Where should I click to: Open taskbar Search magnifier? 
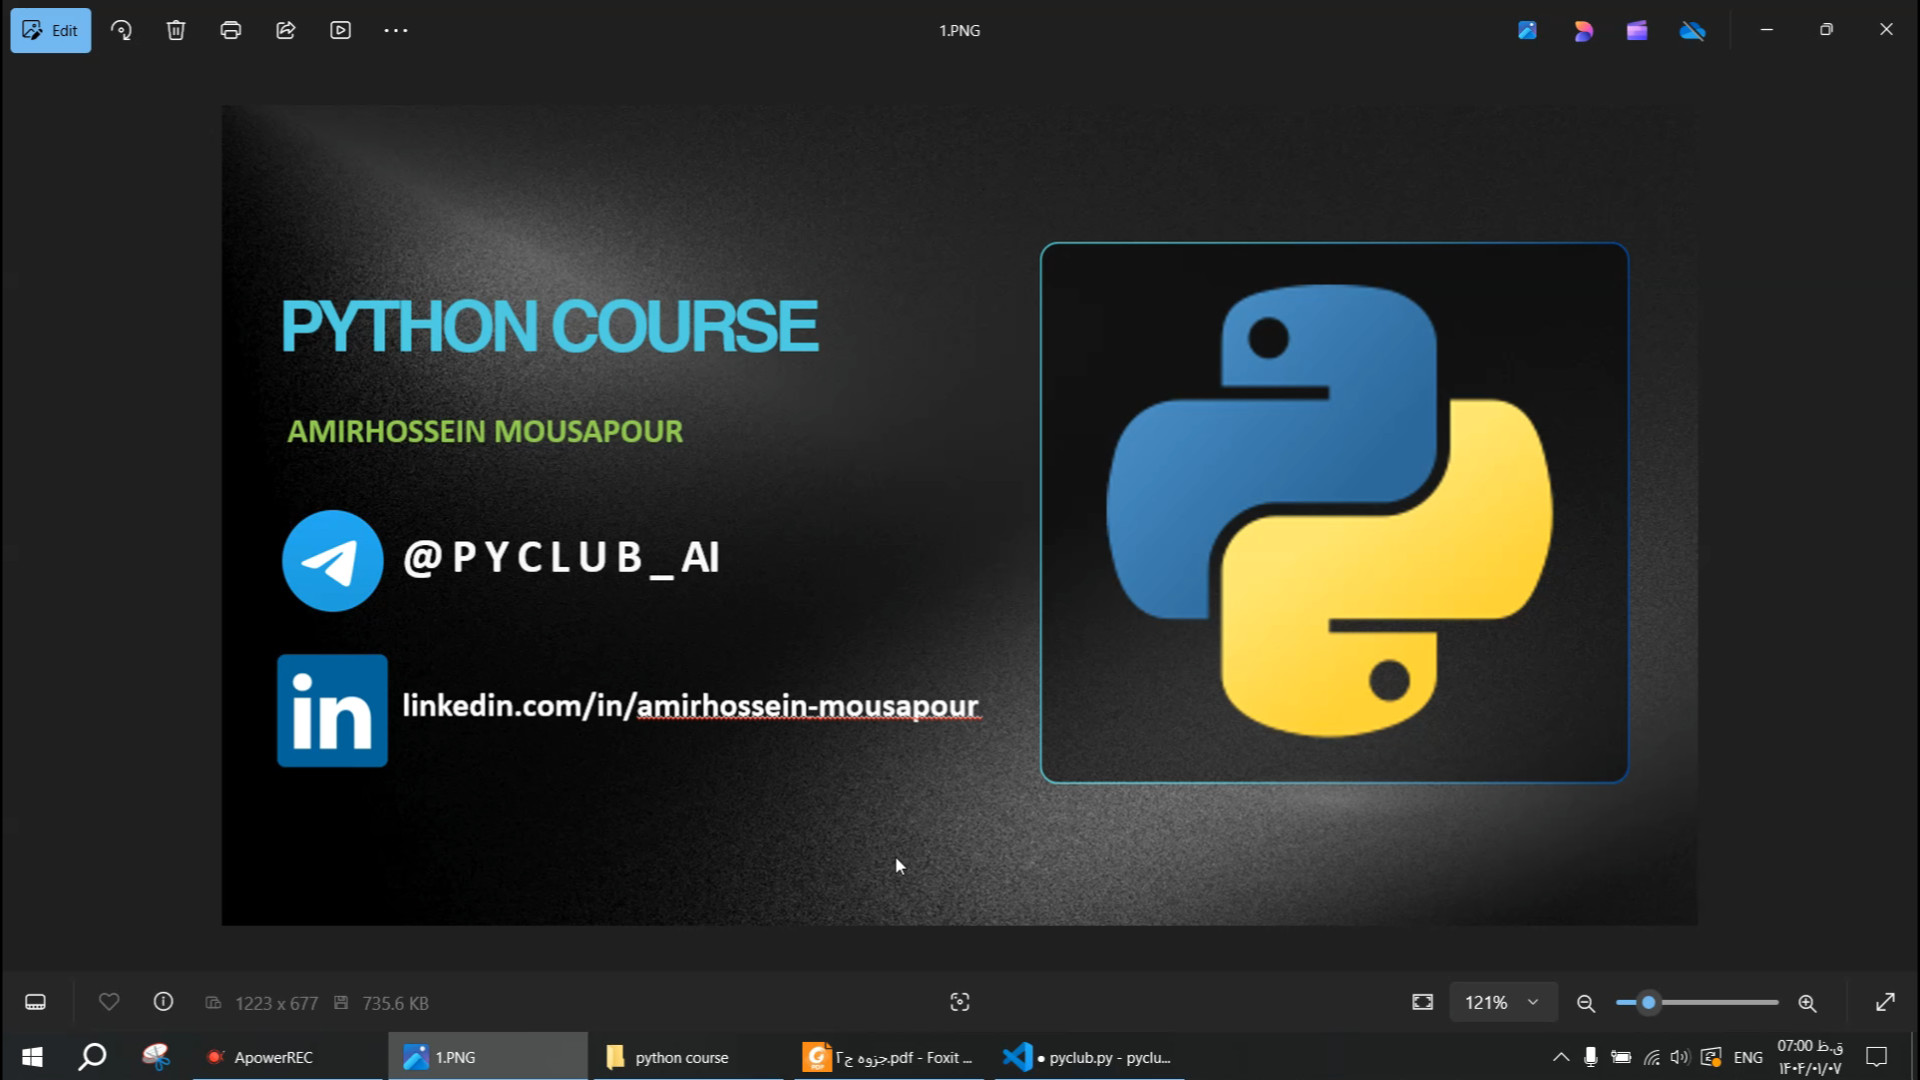93,1057
